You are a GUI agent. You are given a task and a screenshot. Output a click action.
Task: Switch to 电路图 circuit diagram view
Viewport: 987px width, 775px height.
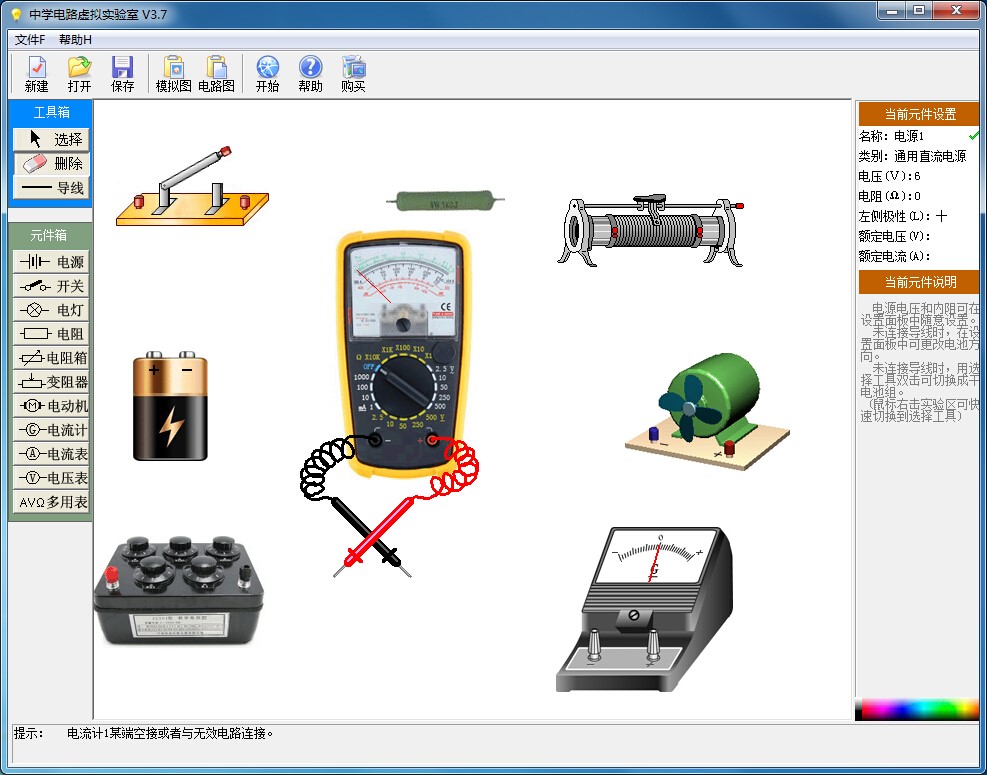[216, 74]
